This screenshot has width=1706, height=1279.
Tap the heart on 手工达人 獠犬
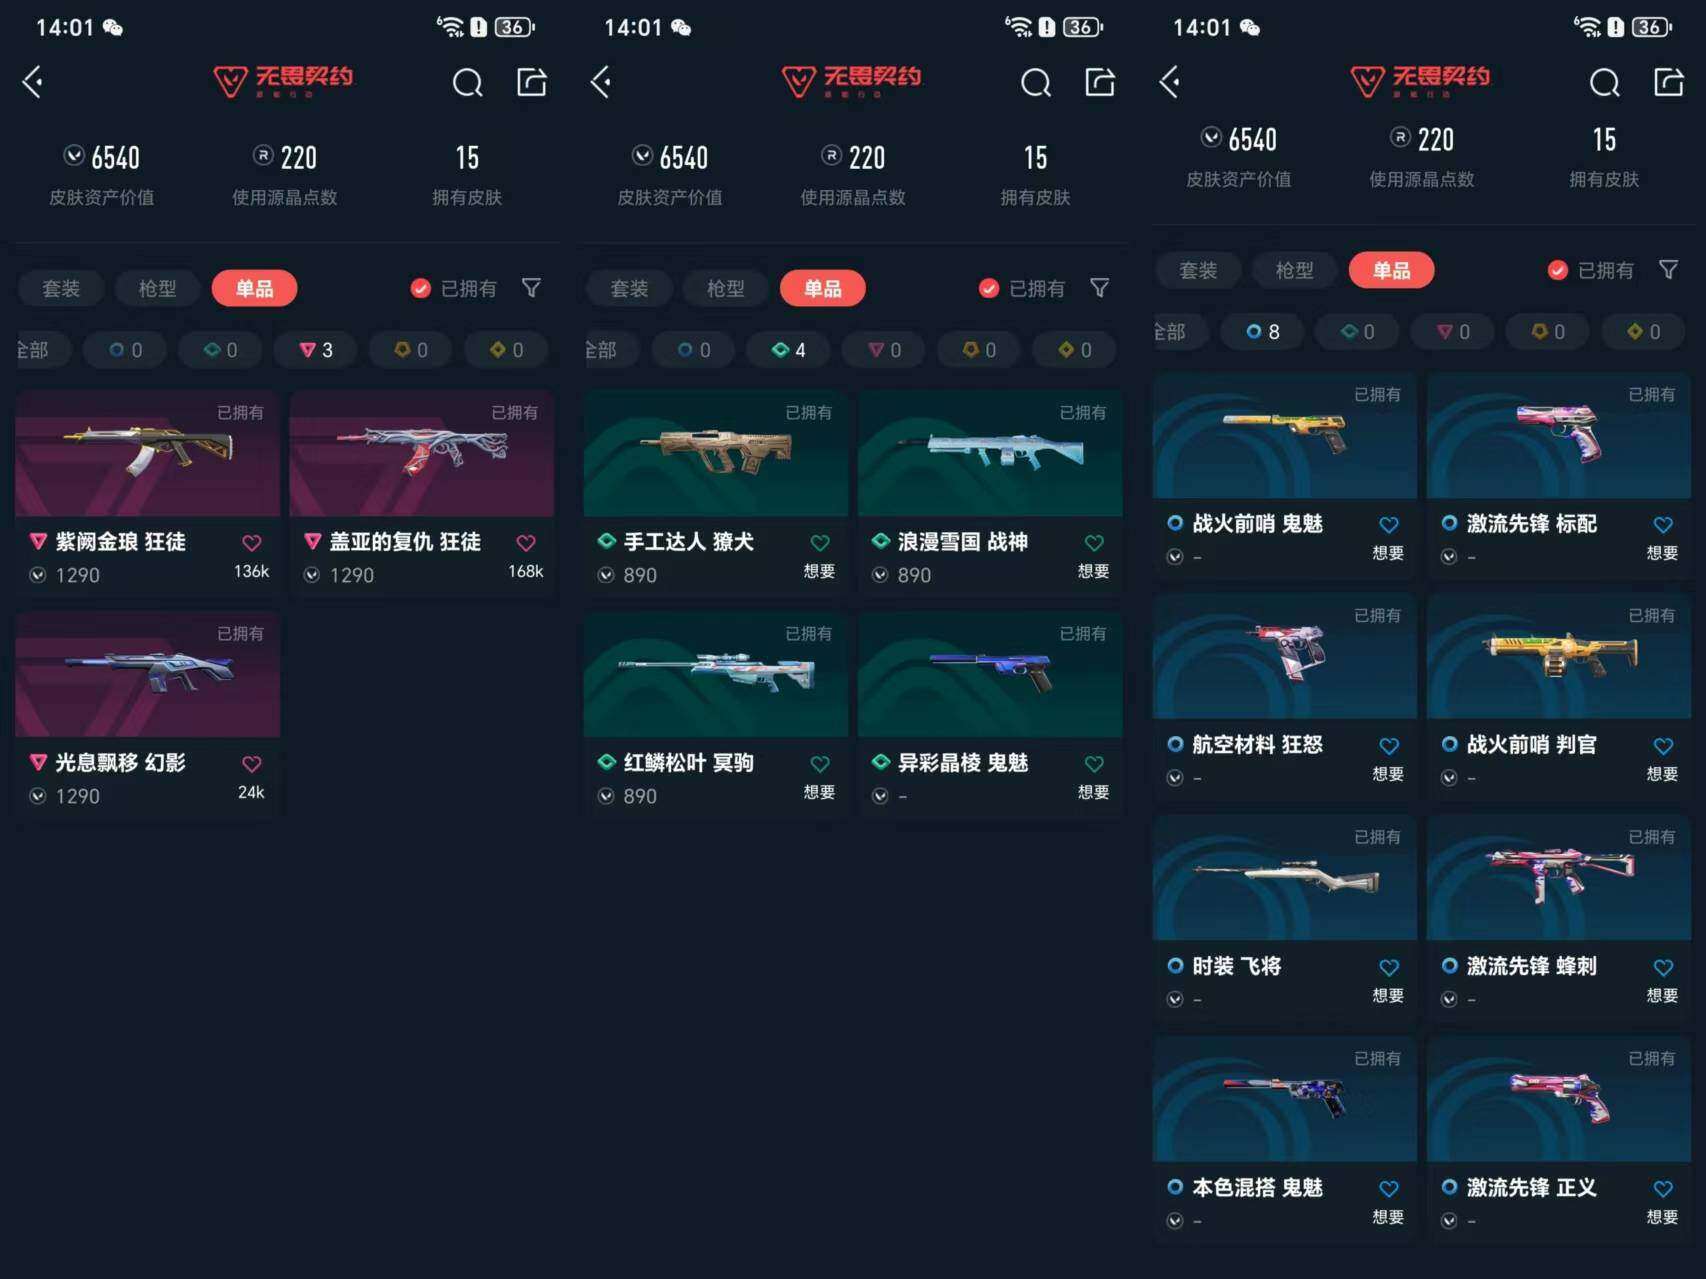tap(820, 542)
